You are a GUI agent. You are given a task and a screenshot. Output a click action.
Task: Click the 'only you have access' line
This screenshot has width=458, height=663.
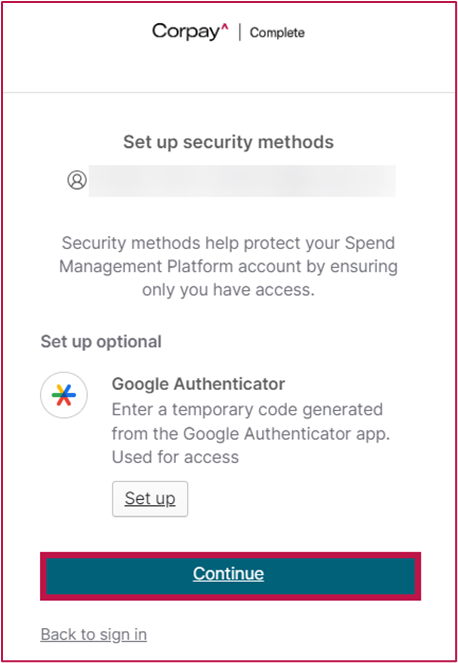[x=228, y=290]
